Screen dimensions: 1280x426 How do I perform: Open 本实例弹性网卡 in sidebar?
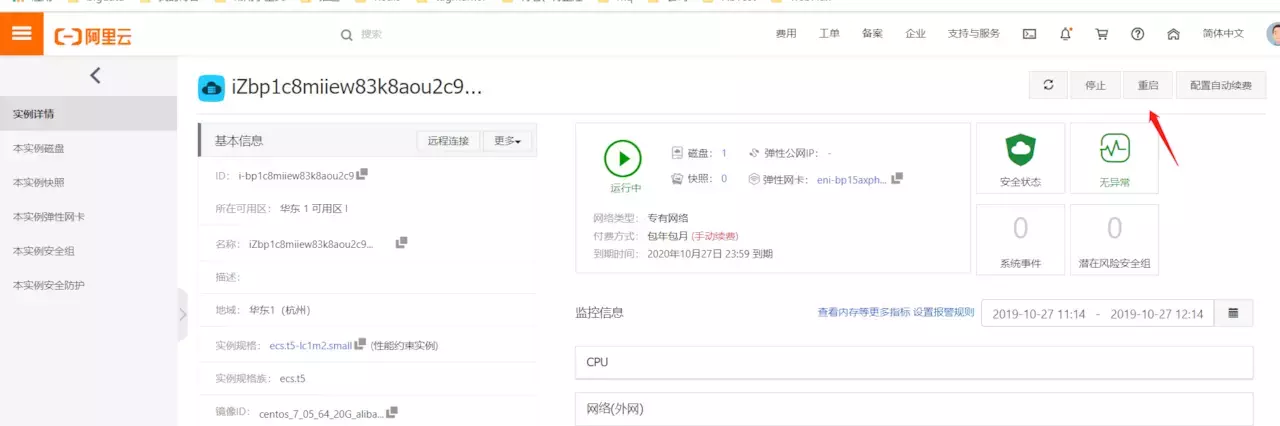88,216
